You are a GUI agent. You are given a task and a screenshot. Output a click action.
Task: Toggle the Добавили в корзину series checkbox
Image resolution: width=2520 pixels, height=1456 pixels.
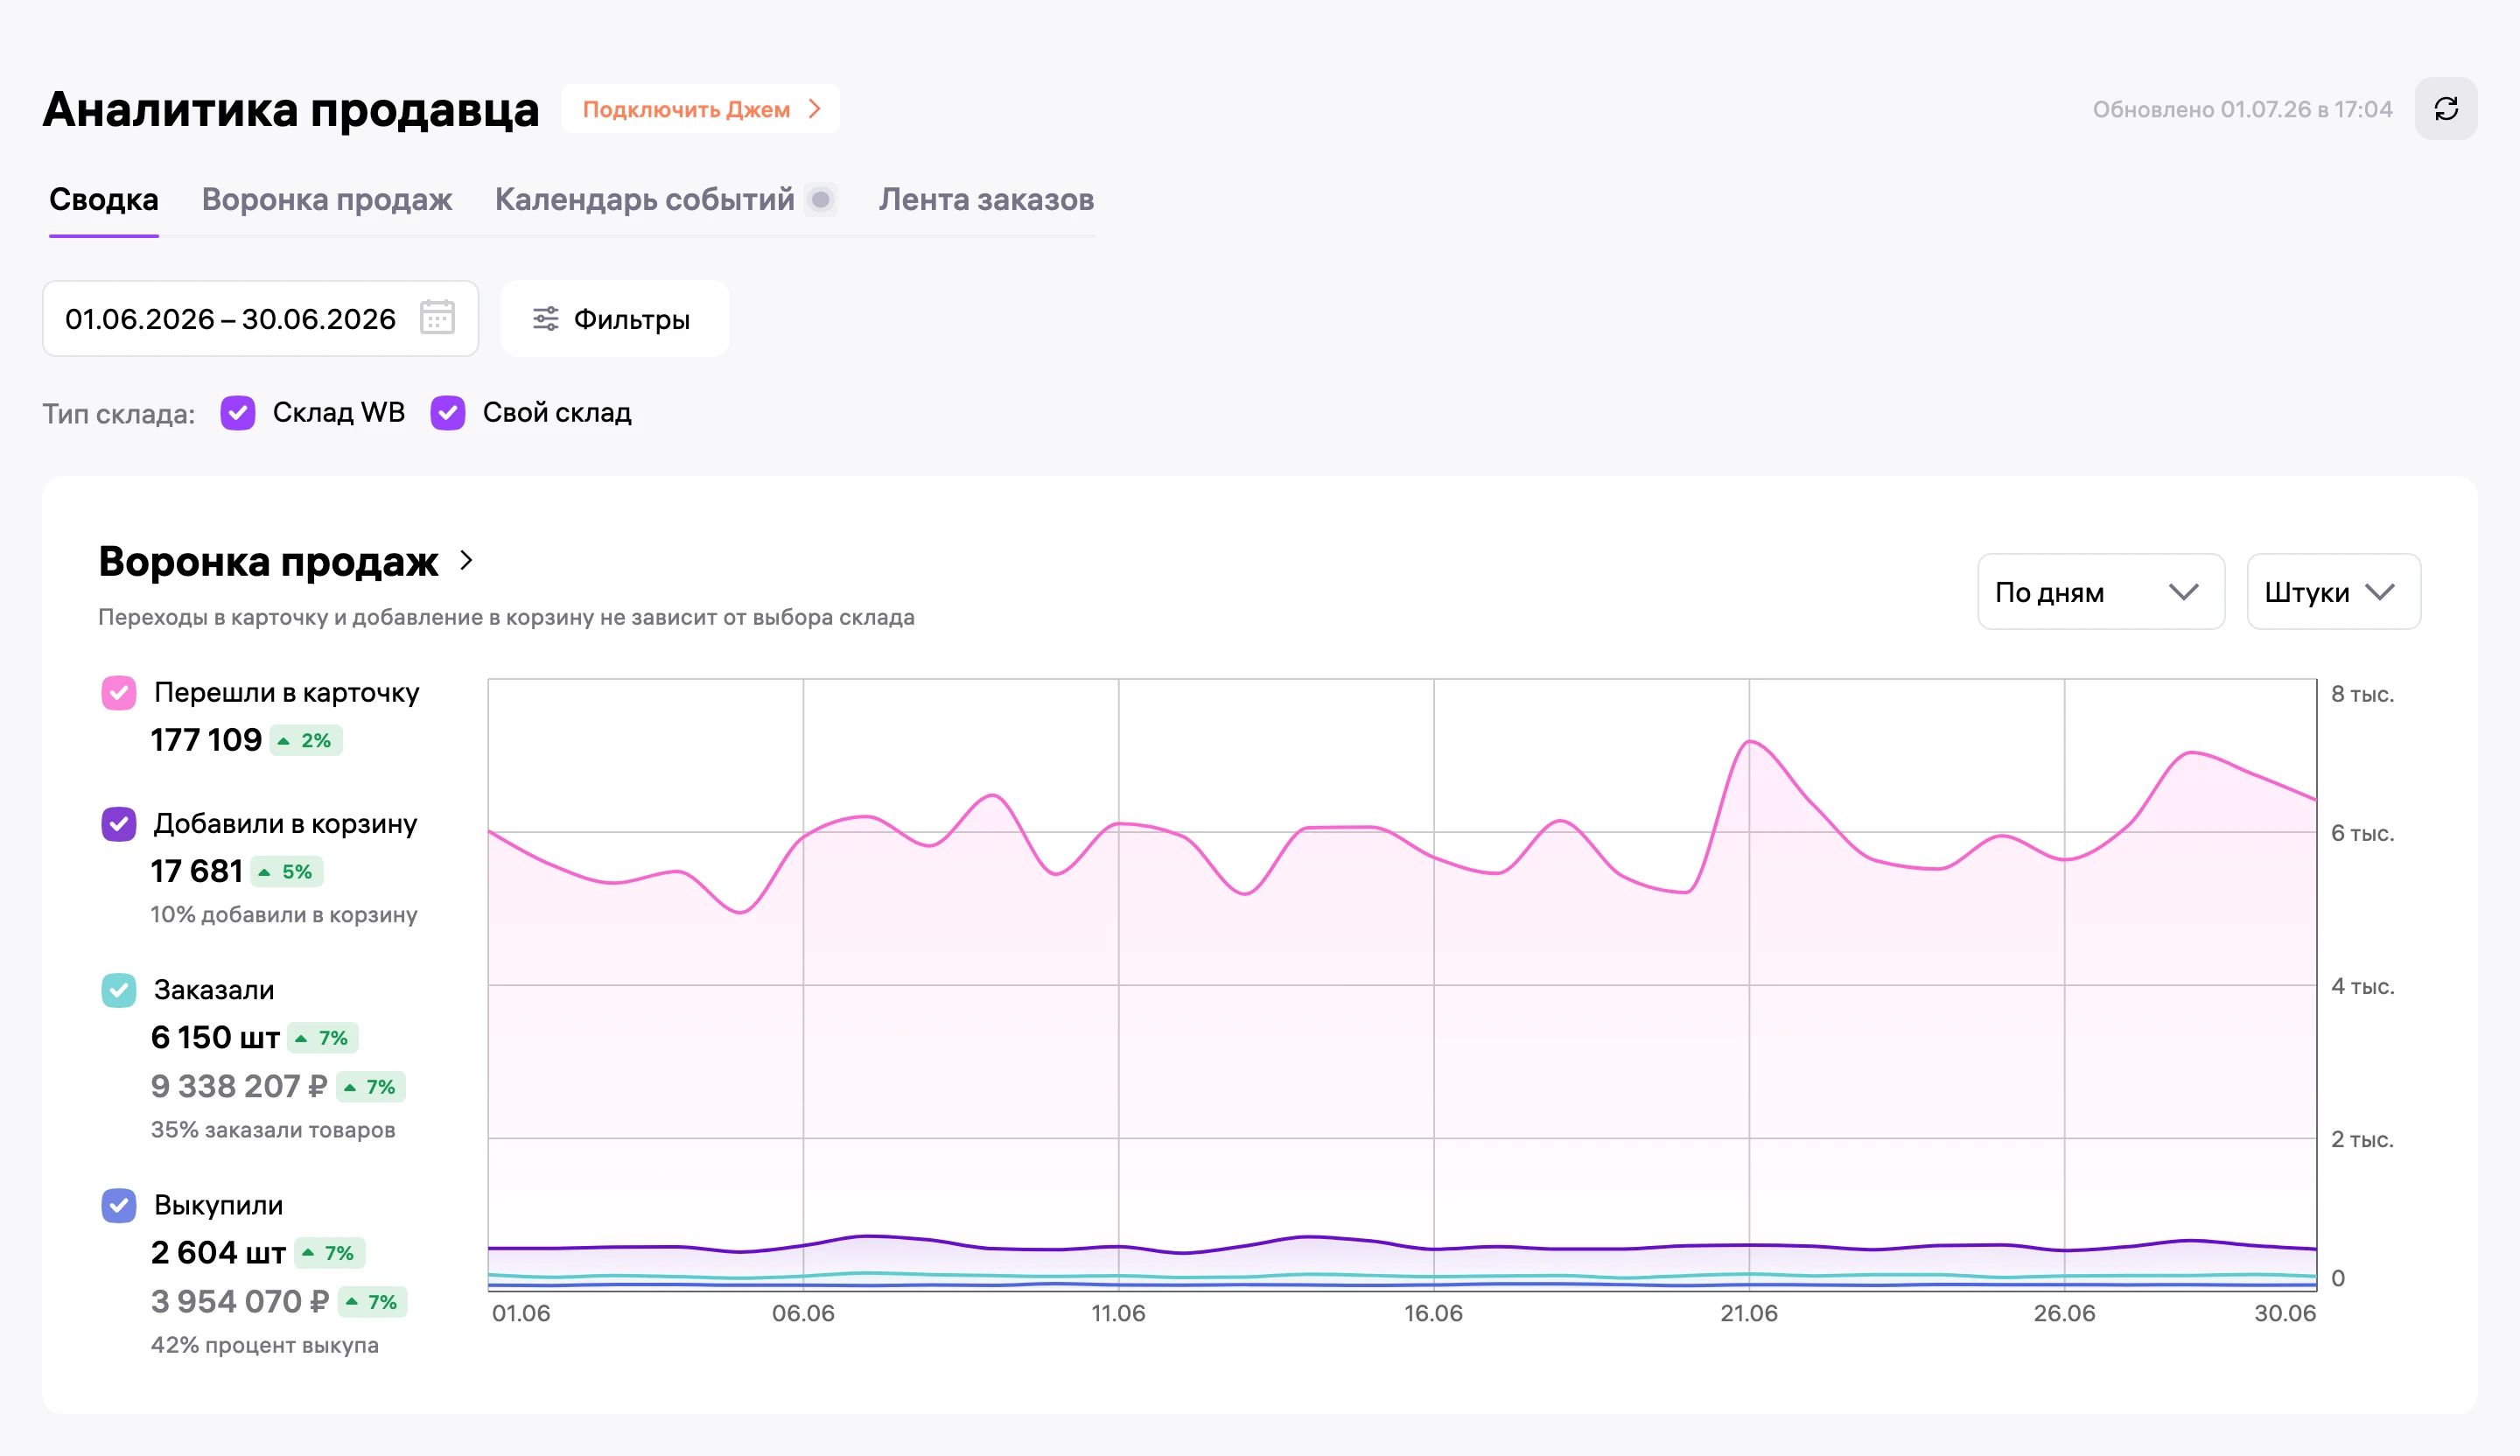(x=119, y=824)
